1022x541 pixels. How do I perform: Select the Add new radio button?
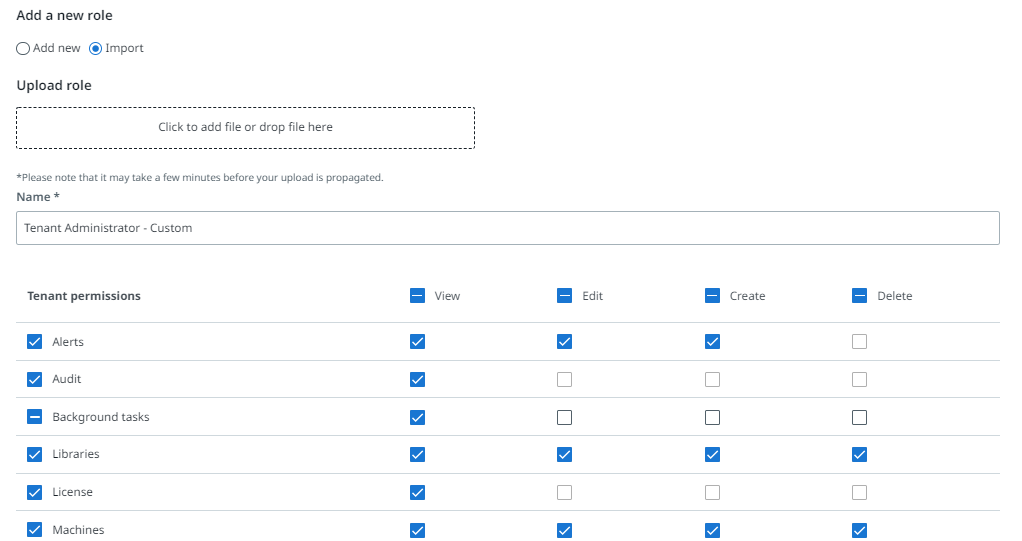(x=23, y=48)
